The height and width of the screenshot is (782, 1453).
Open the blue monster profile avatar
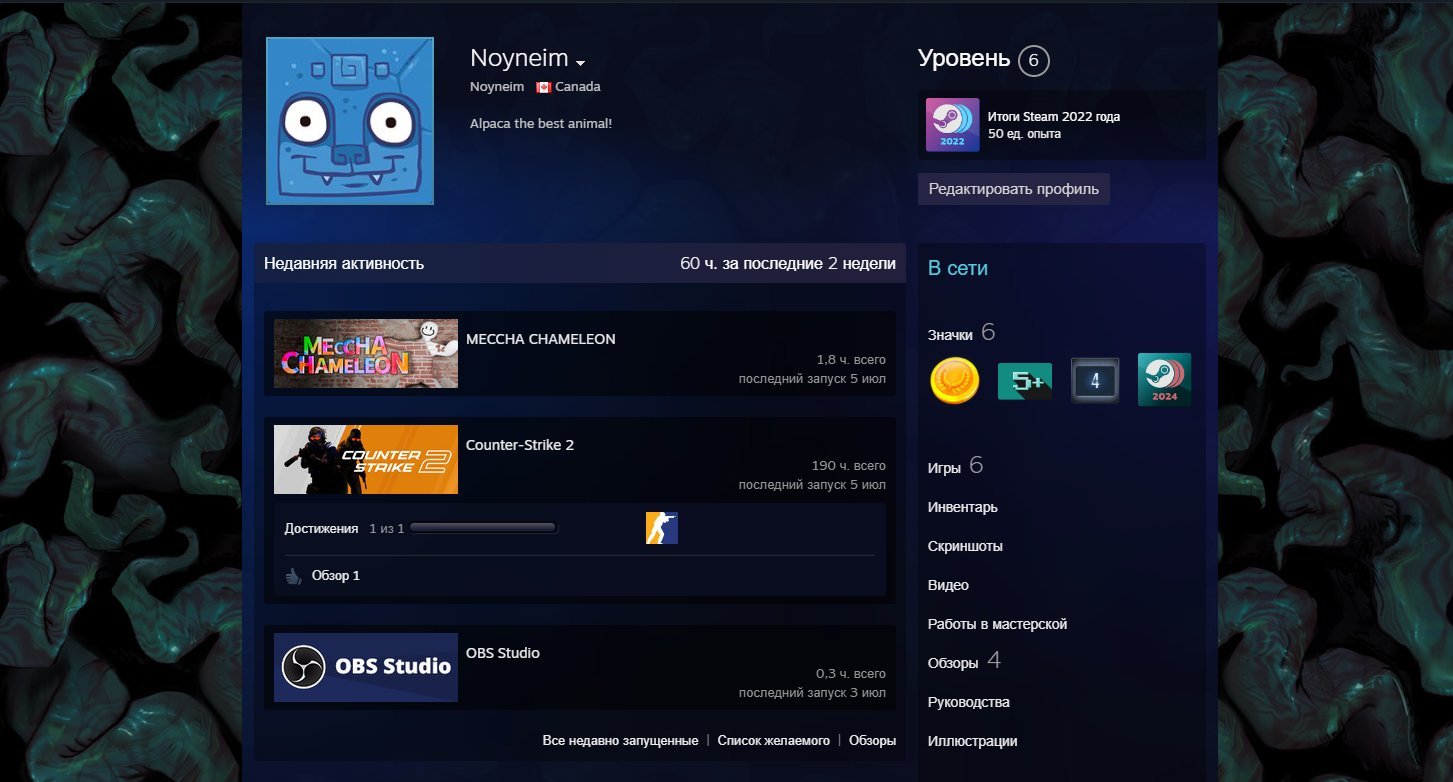[x=350, y=121]
